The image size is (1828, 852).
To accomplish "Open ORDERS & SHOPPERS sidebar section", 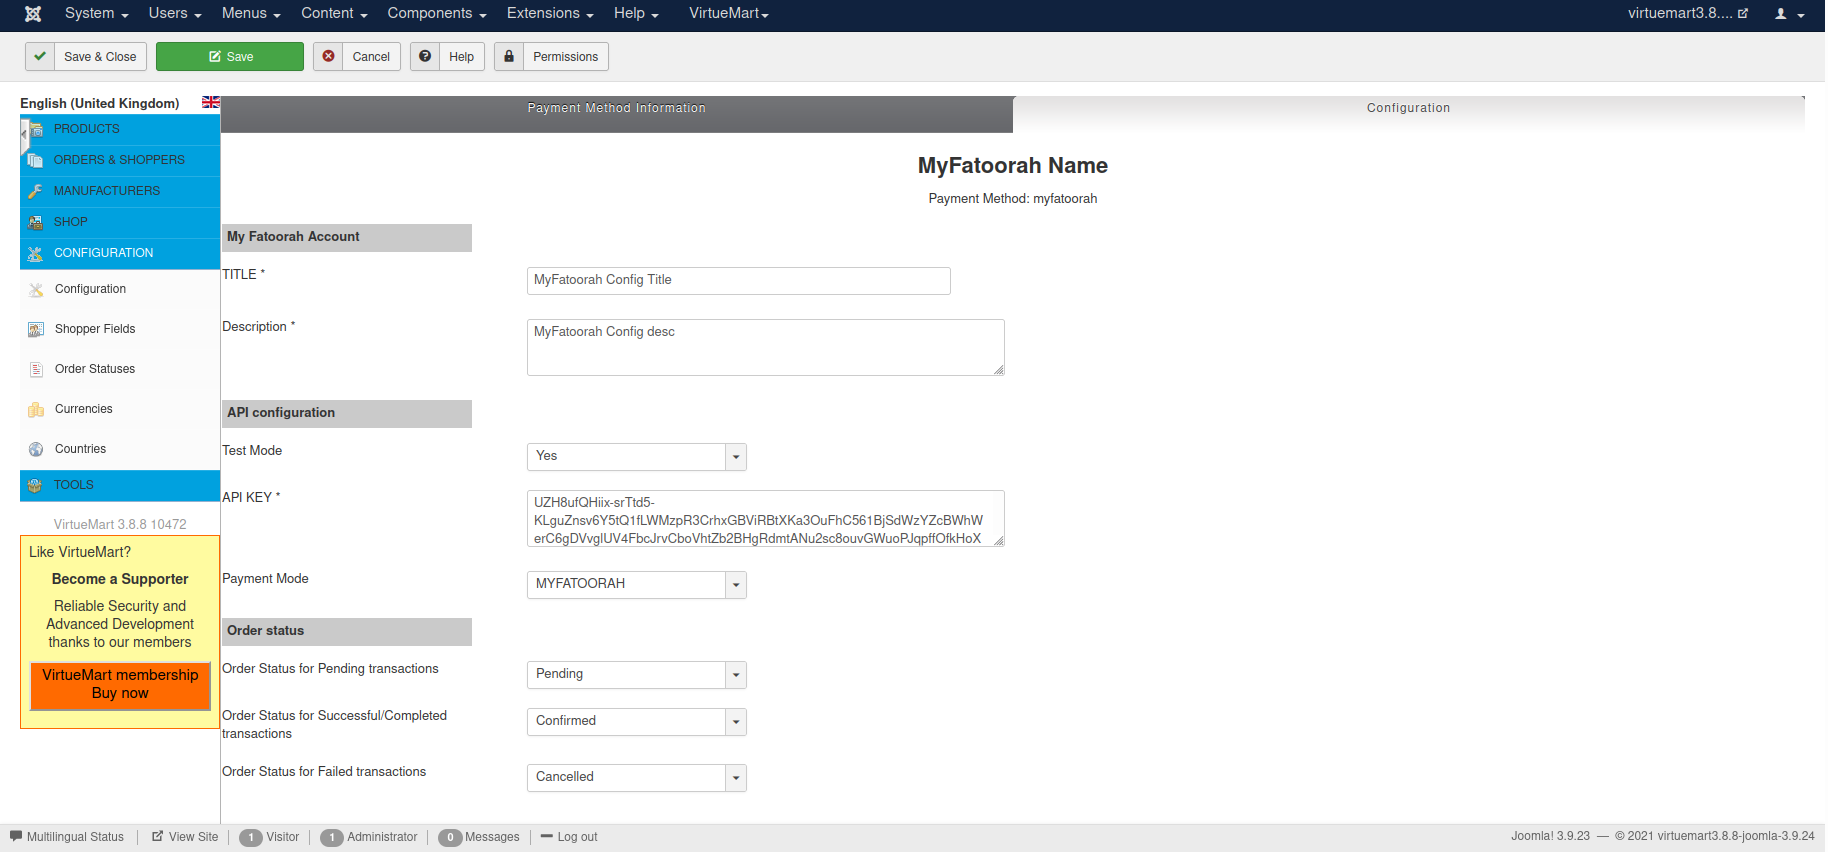I will [x=120, y=160].
